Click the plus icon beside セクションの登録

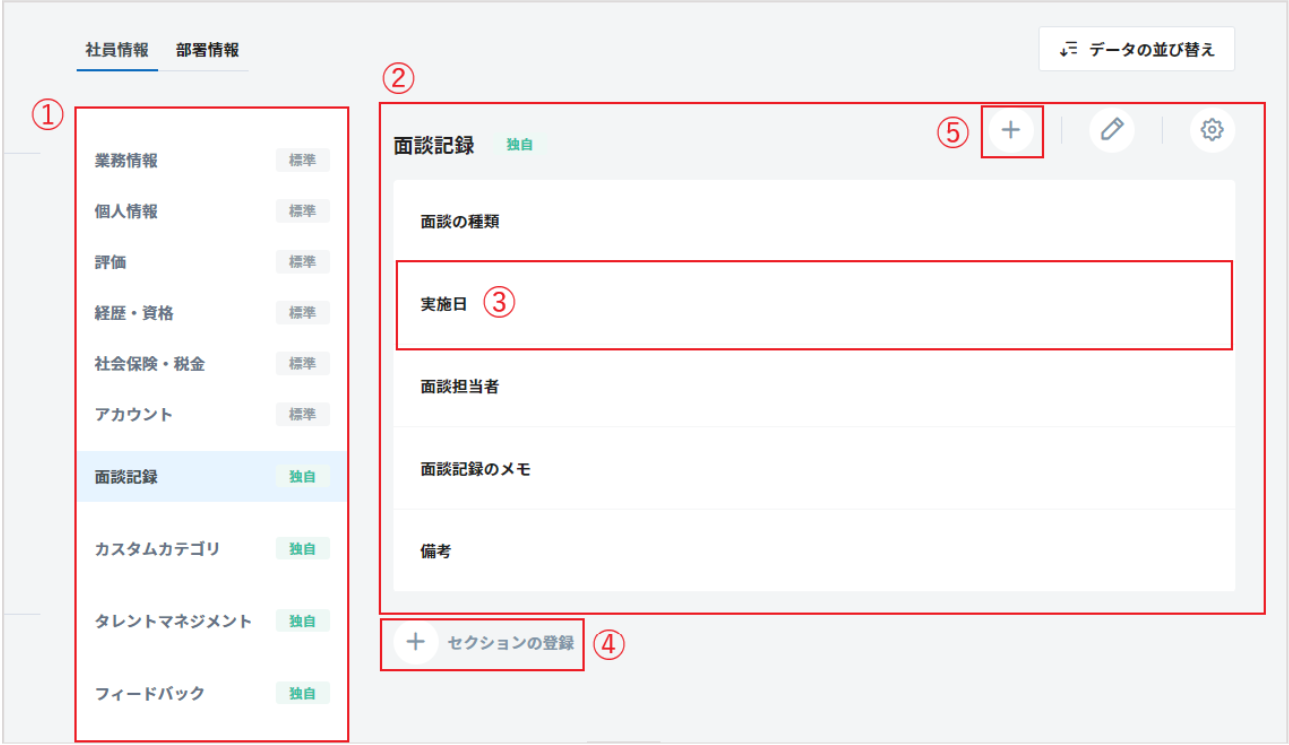pos(416,643)
